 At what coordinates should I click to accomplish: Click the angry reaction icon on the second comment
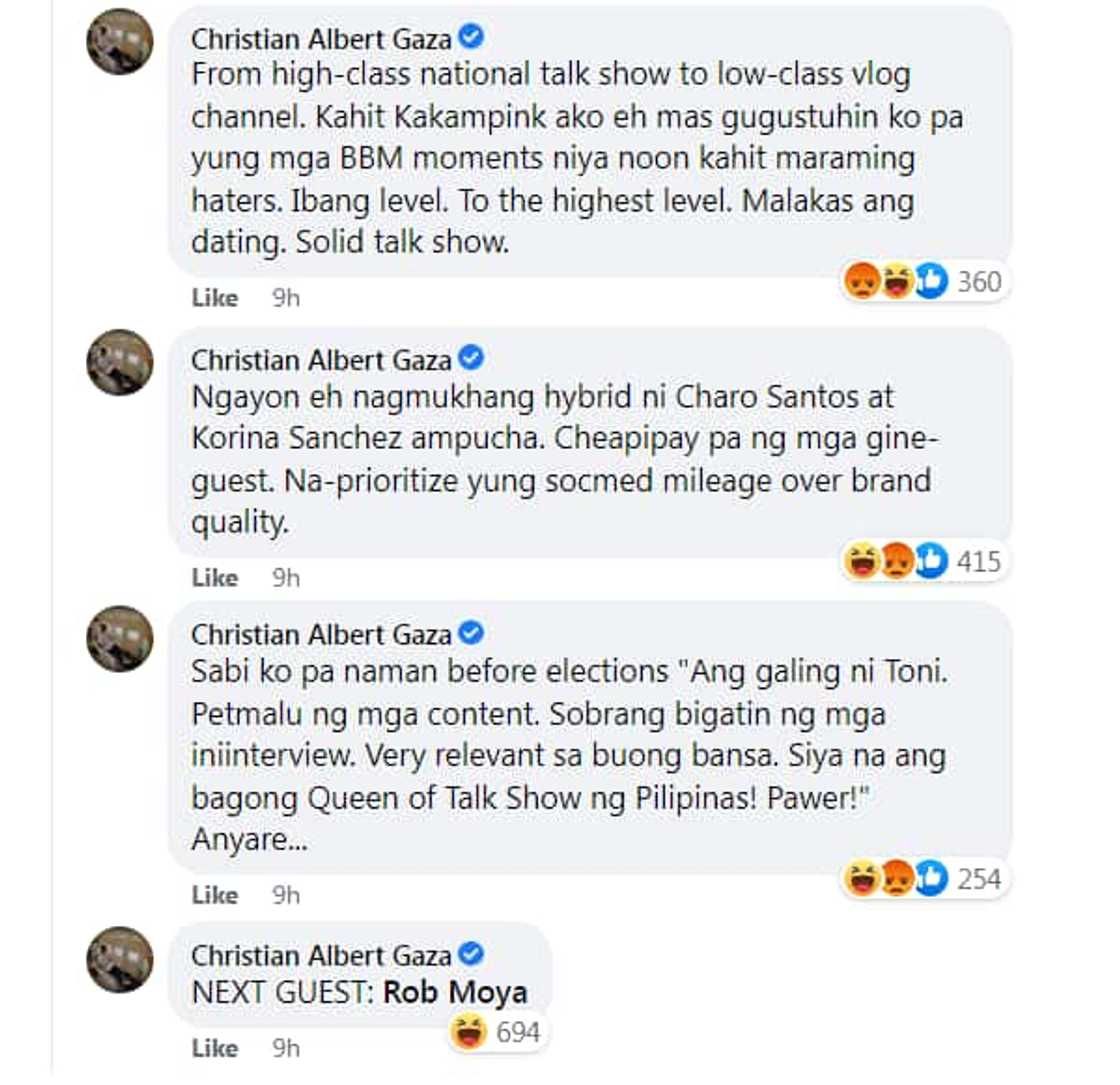pyautogui.click(x=896, y=562)
